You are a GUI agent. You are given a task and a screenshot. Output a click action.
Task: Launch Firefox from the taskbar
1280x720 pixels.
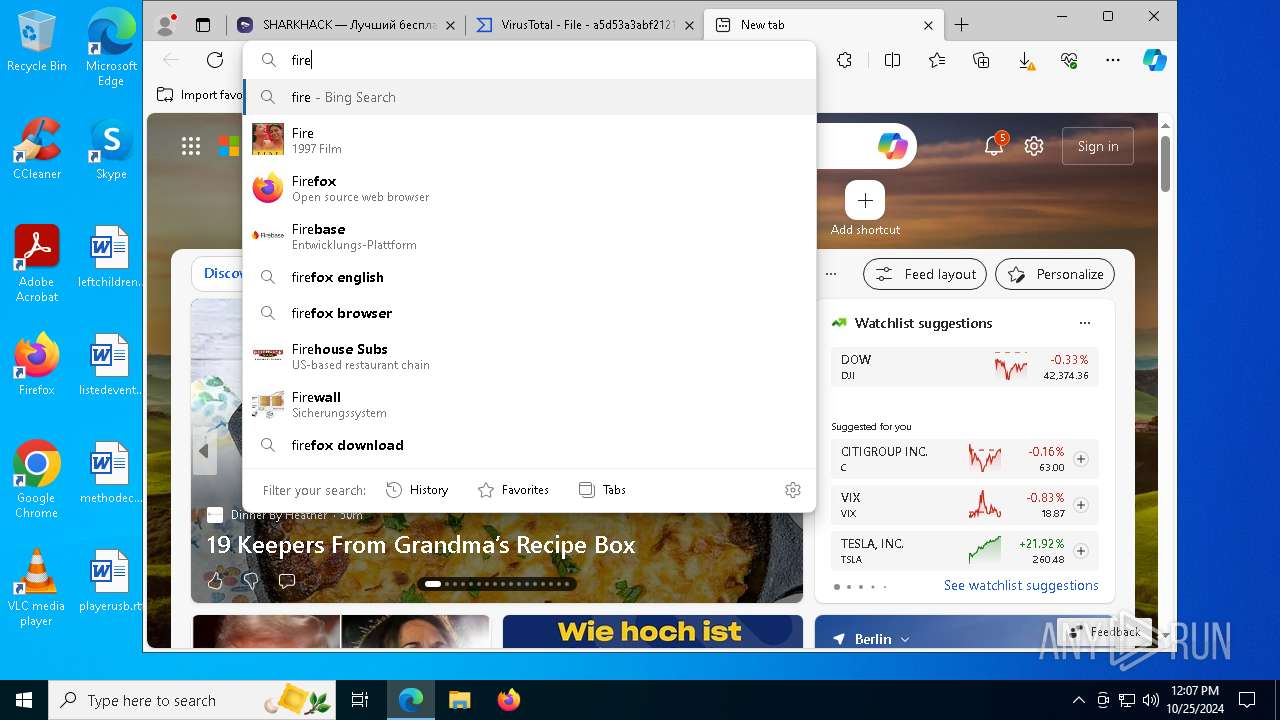point(509,700)
